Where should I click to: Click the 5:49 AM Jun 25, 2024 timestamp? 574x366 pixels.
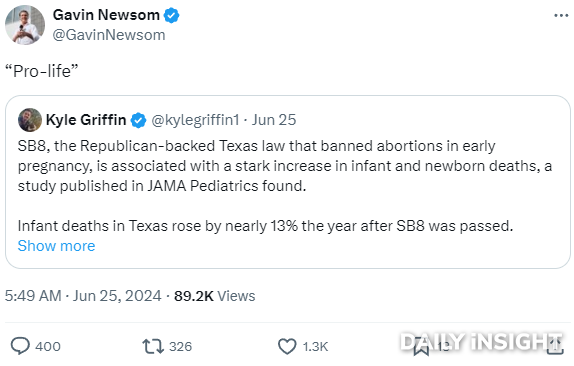coord(83,296)
